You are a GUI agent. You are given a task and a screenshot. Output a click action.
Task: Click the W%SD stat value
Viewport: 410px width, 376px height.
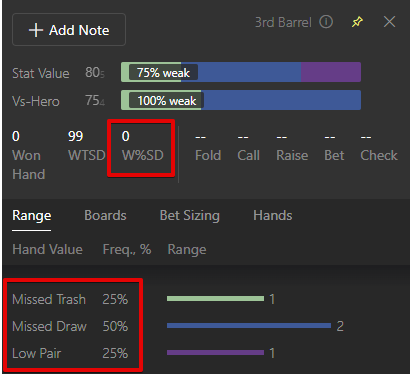[x=125, y=136]
